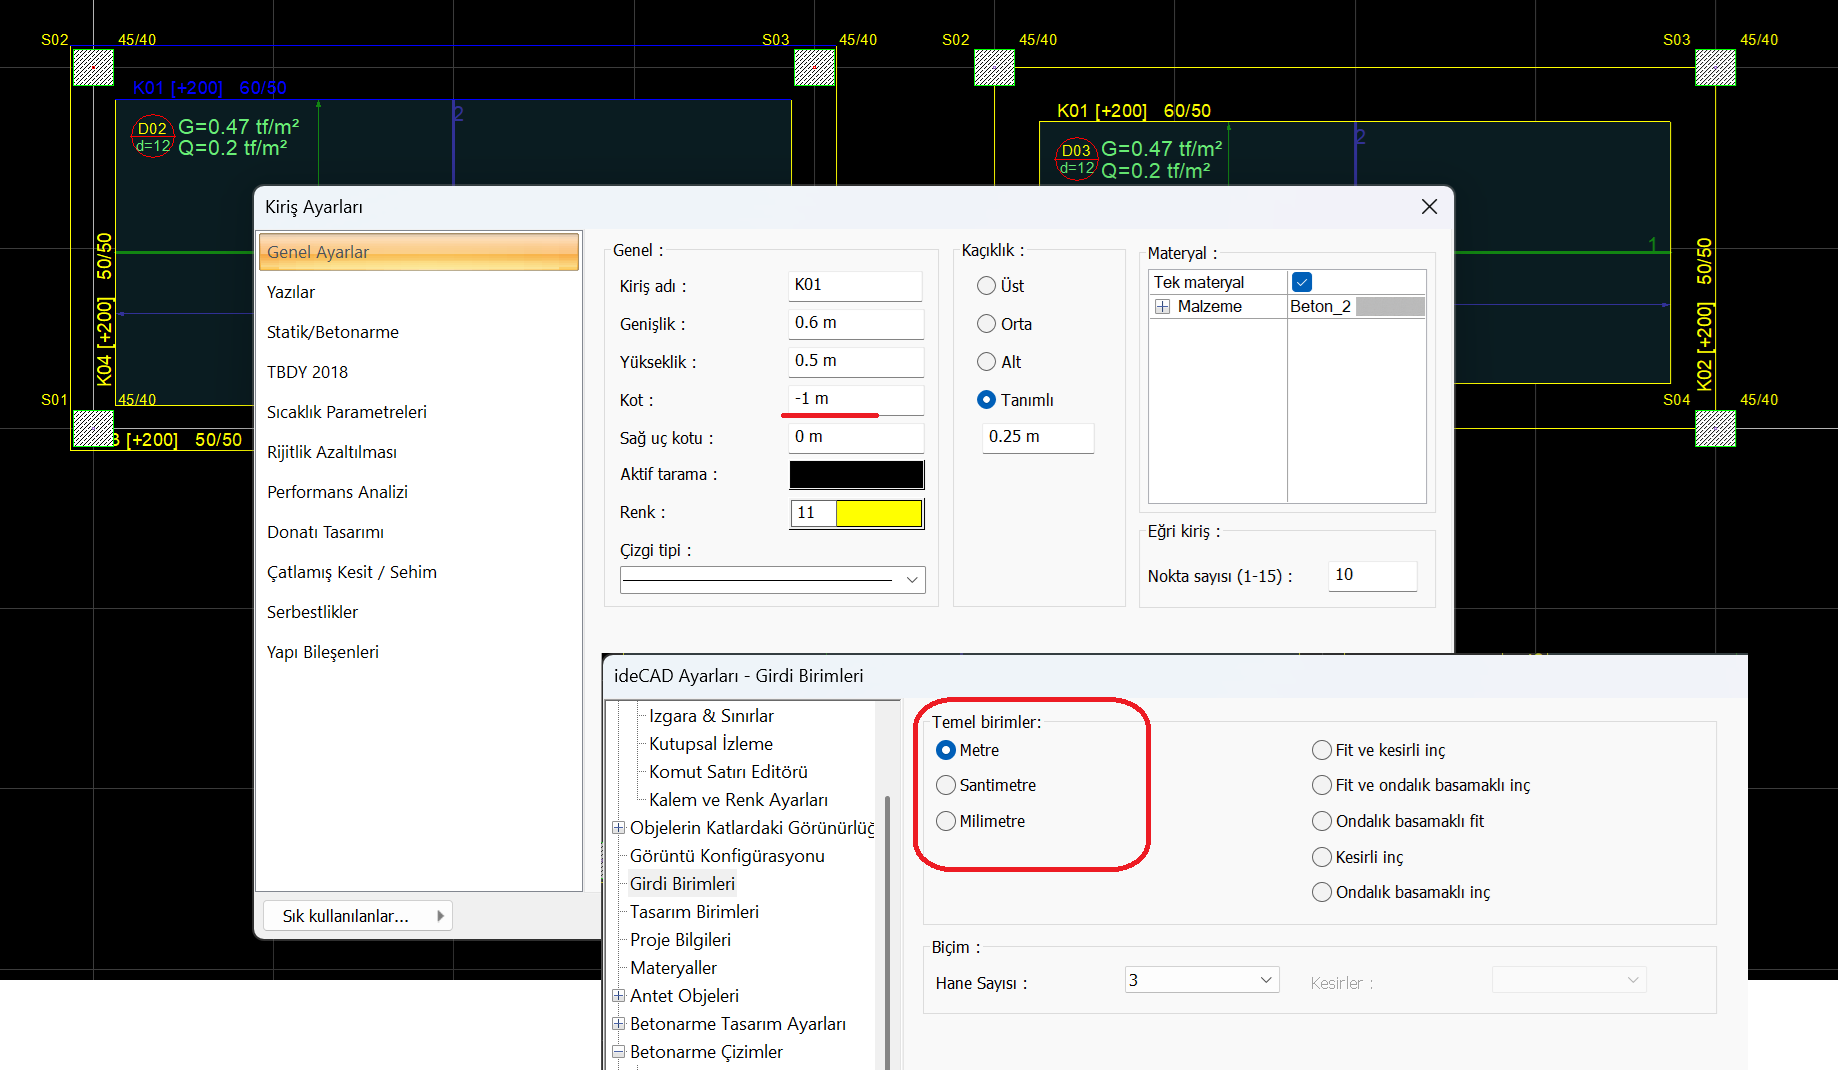Select Ondalık basamaklı fit unit

pos(1322,821)
